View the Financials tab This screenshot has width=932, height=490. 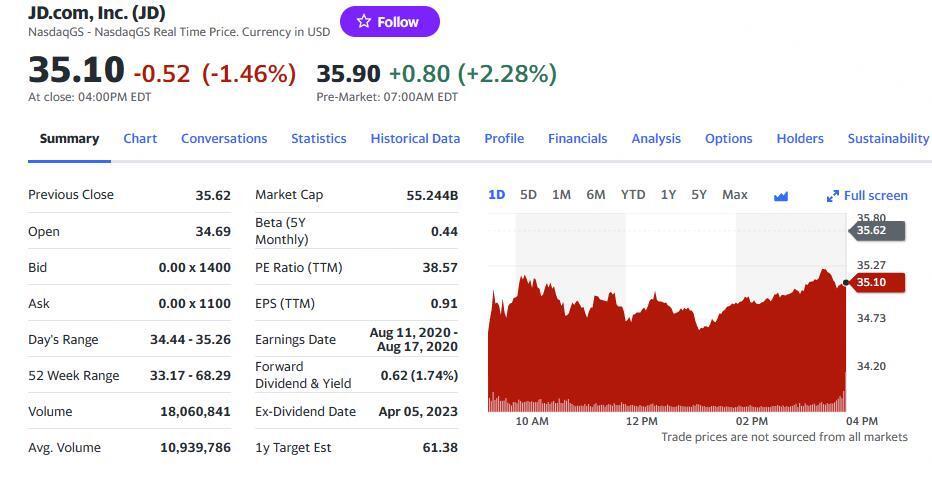pos(577,139)
